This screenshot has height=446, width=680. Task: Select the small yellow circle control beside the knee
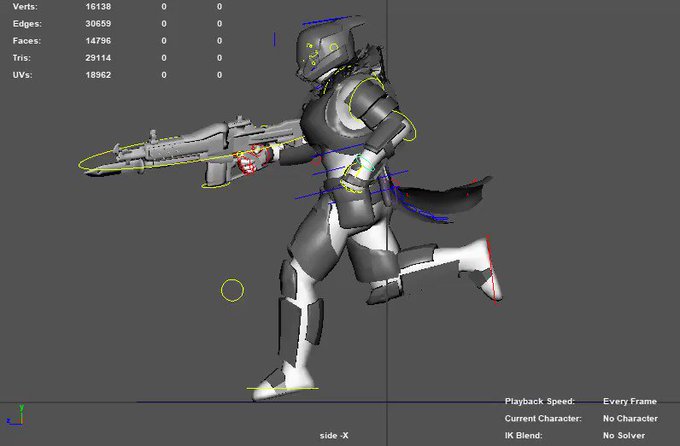point(232,290)
